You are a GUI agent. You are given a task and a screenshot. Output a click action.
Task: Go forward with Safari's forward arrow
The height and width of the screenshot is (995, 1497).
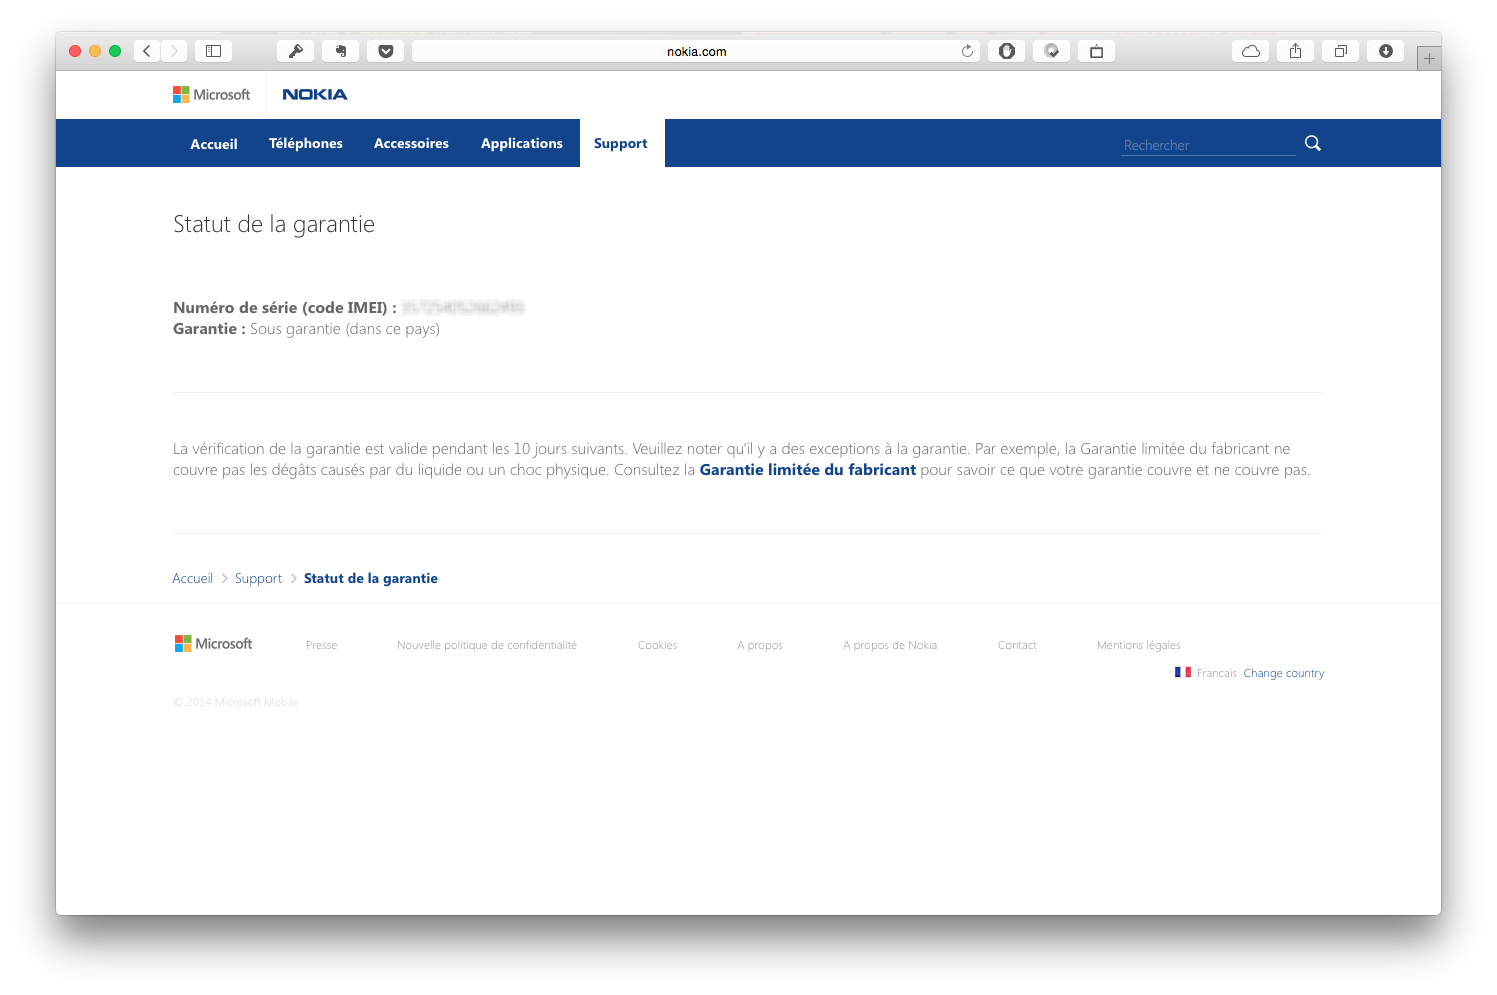[174, 51]
